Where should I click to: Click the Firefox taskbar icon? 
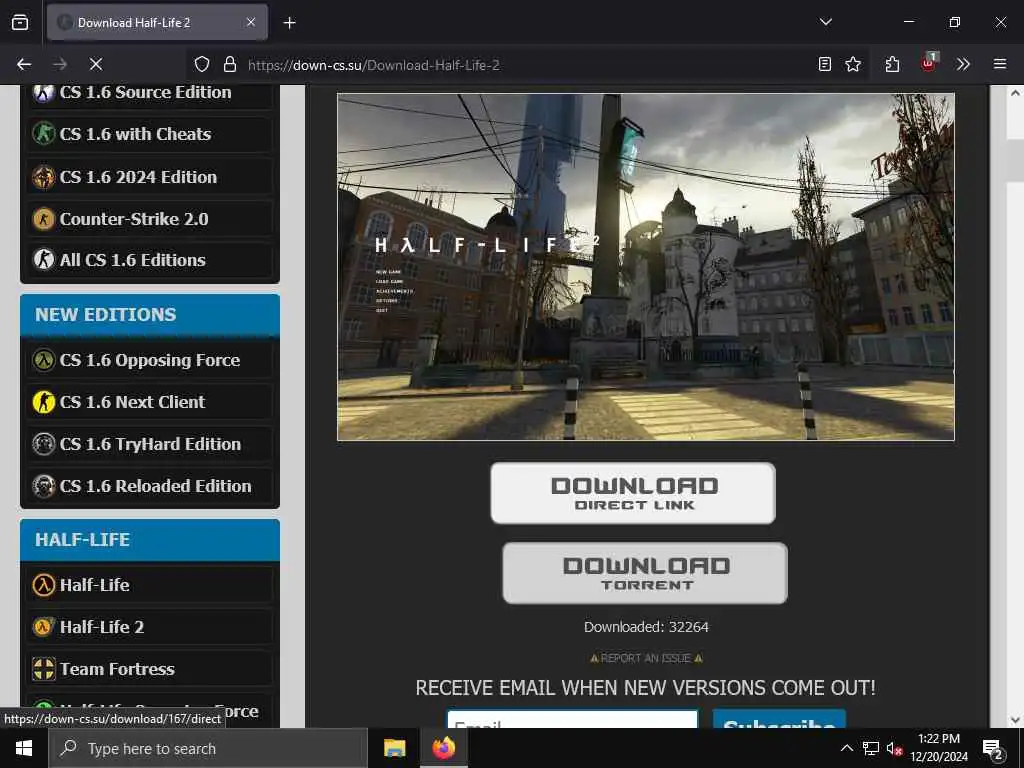coord(443,748)
